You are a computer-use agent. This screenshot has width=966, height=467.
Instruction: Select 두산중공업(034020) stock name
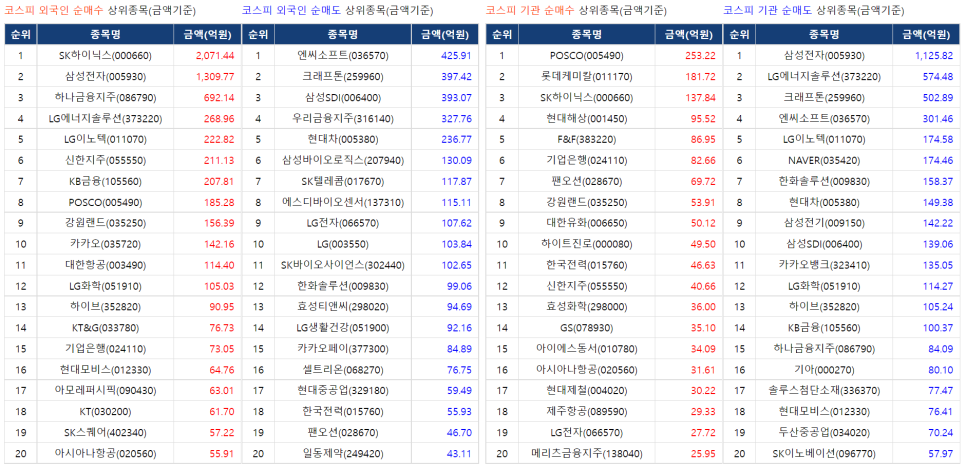click(826, 432)
